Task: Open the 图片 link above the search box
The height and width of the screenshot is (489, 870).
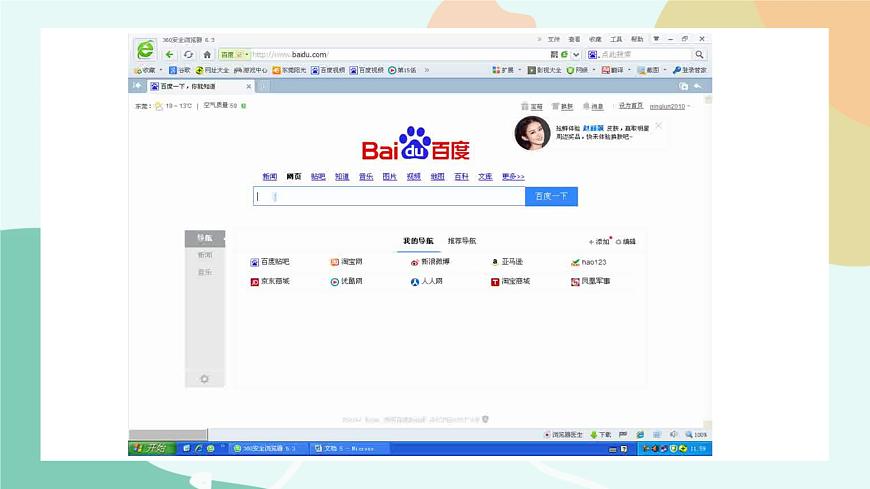Action: tap(390, 177)
